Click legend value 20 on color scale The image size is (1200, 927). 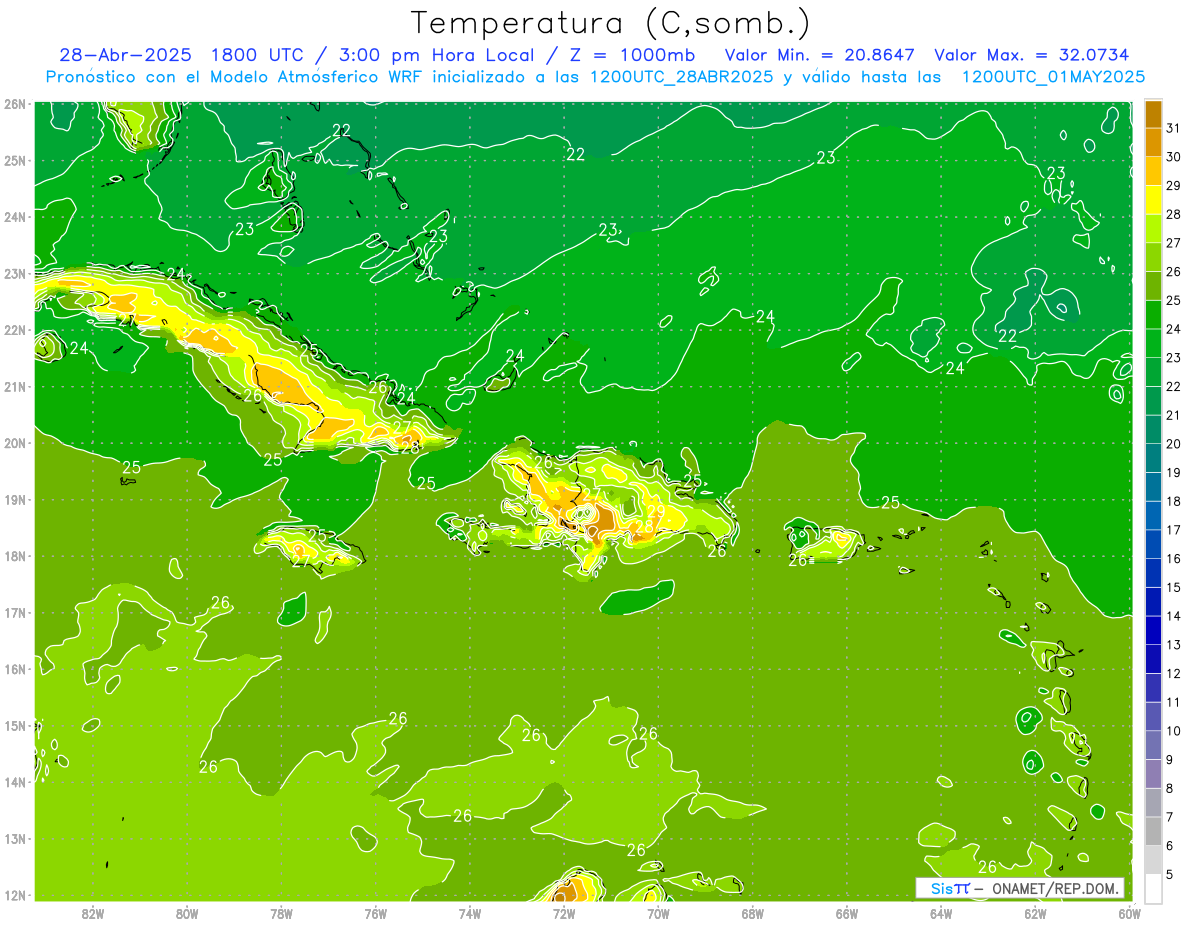tap(1173, 443)
